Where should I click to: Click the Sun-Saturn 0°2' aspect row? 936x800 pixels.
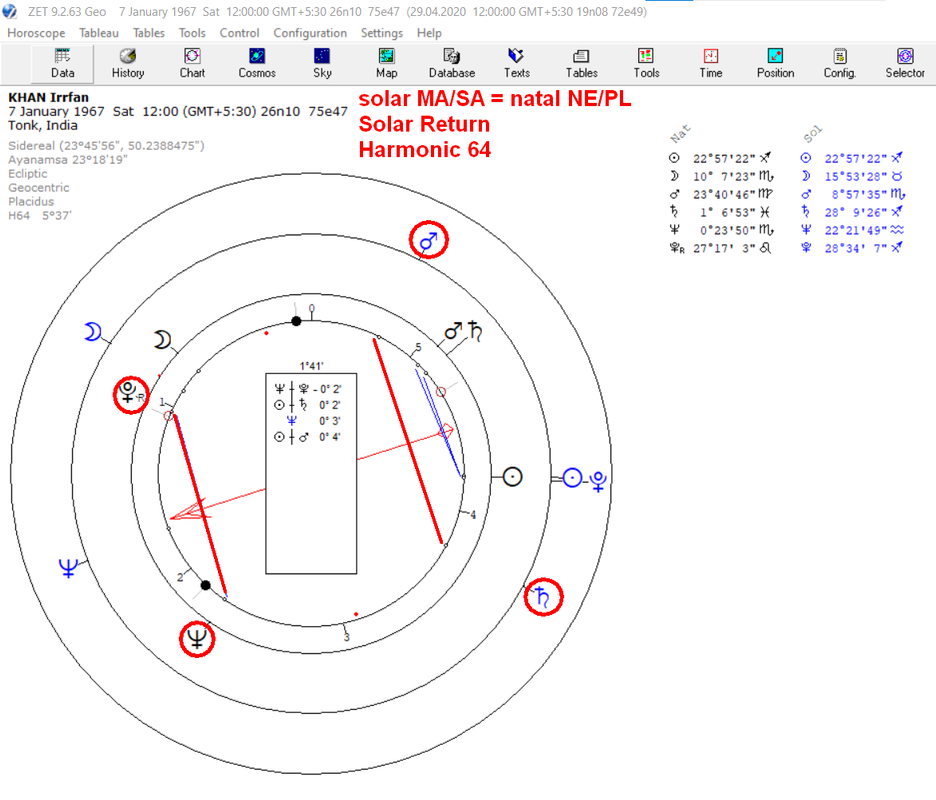point(307,405)
